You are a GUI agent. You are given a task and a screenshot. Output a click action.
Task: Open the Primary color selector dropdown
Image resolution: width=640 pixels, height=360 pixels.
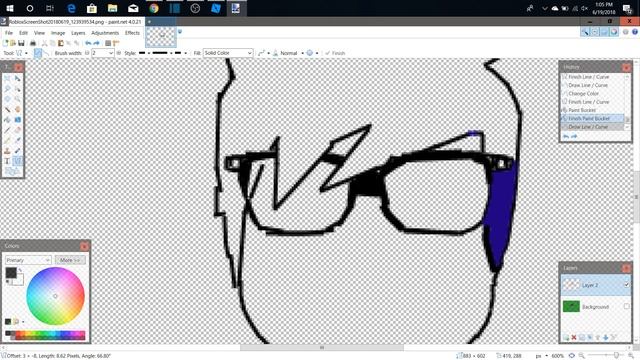click(28, 260)
